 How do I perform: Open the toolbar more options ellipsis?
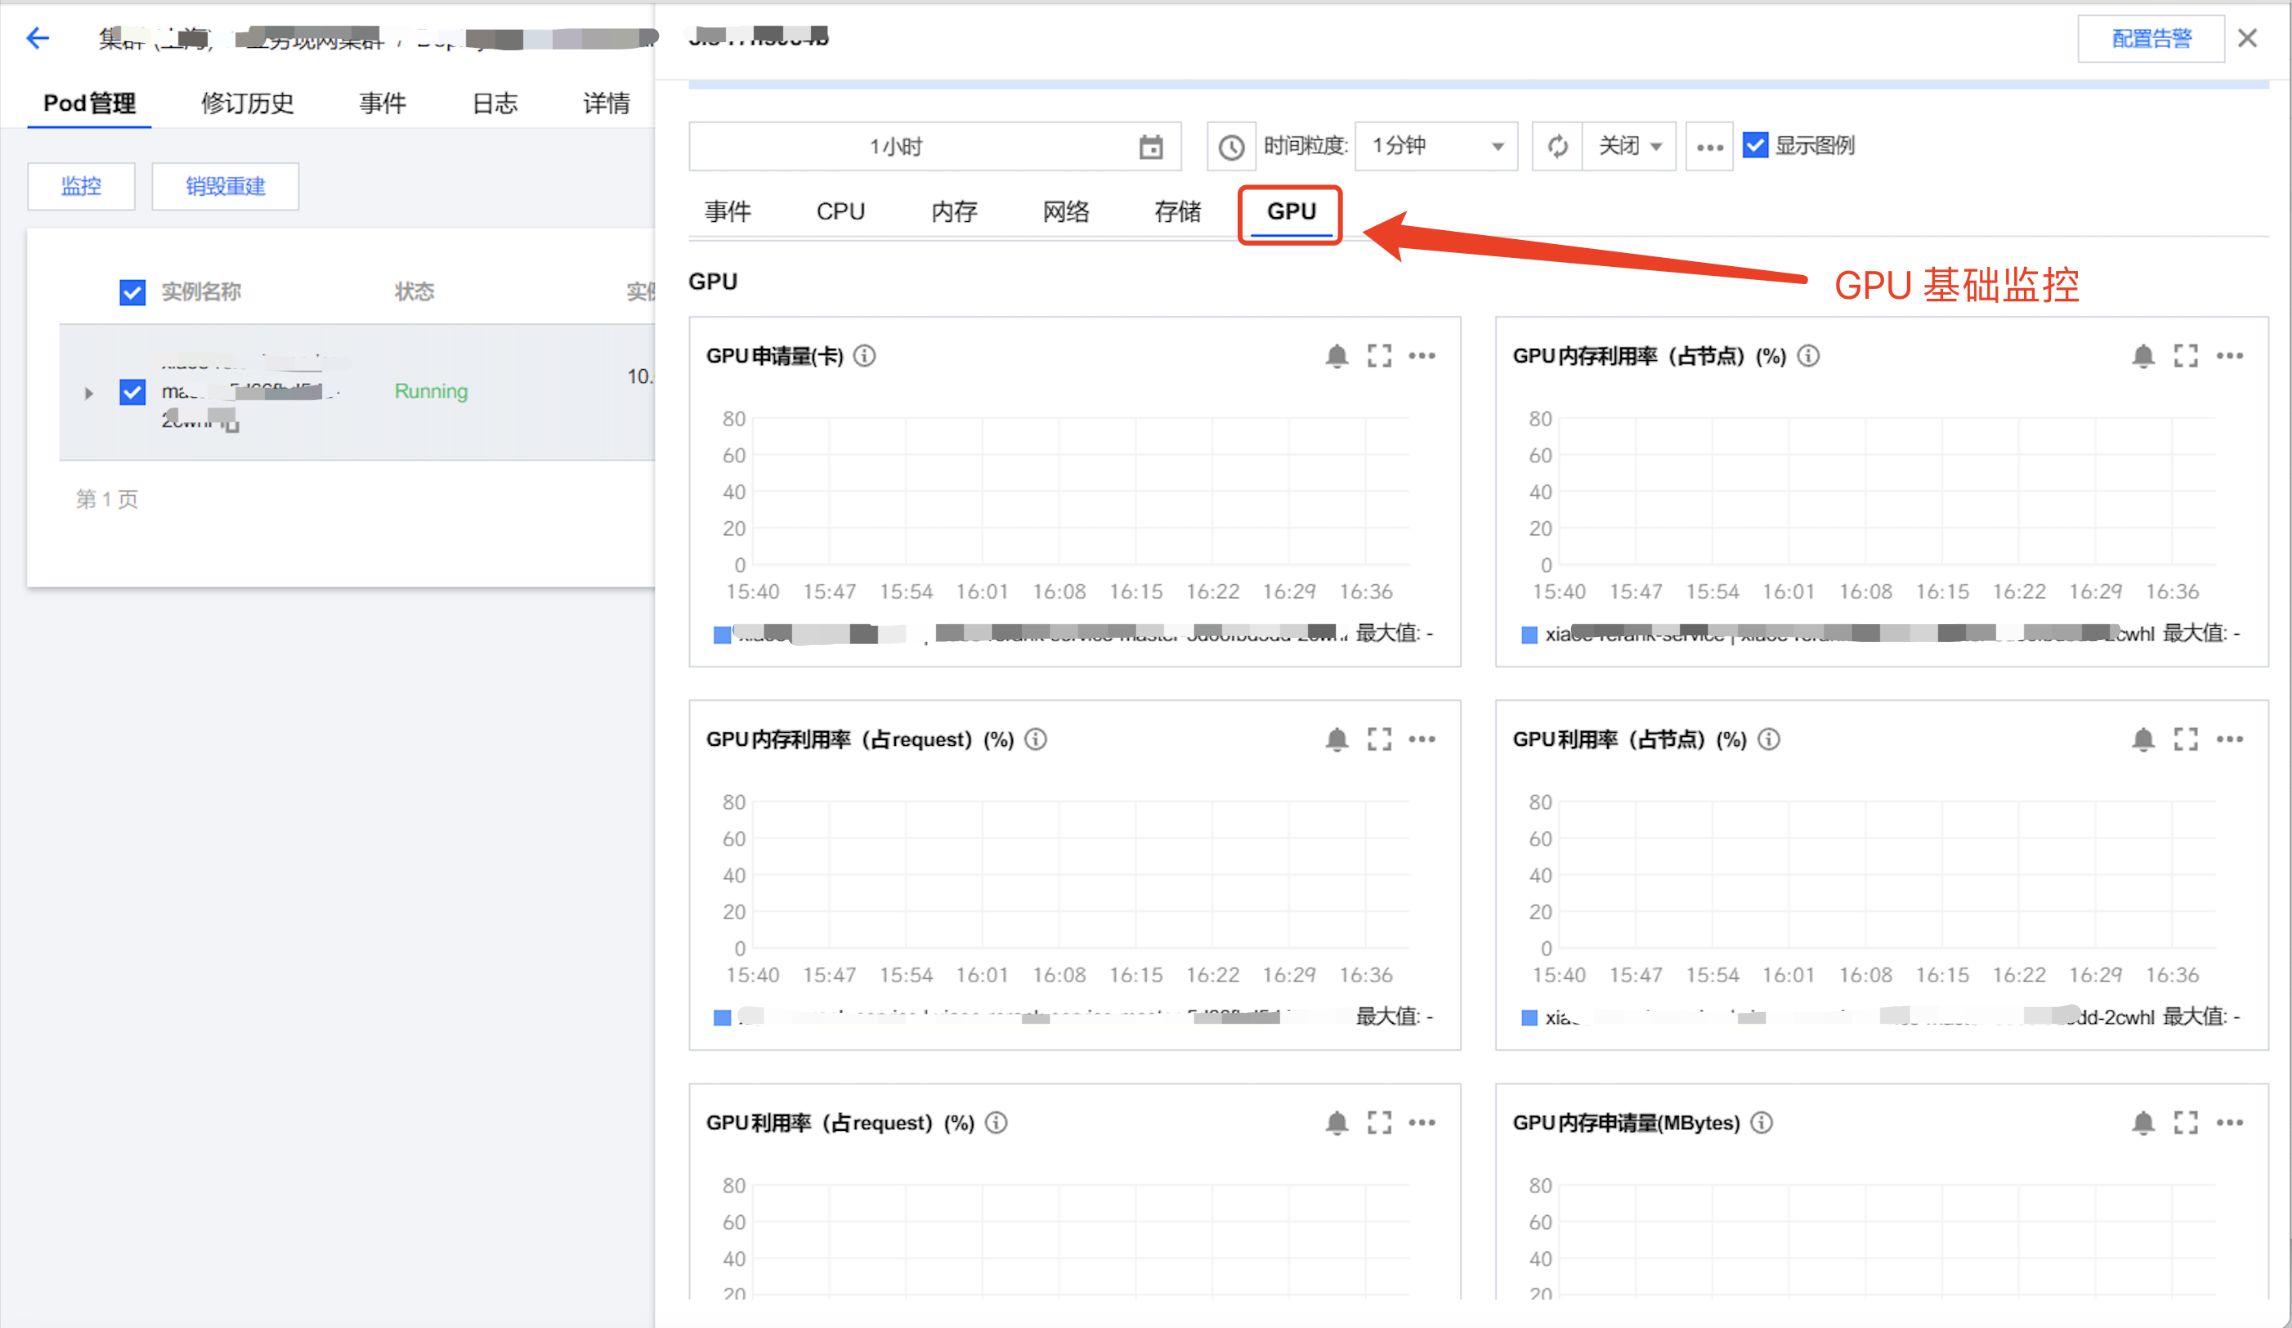pyautogui.click(x=1709, y=146)
